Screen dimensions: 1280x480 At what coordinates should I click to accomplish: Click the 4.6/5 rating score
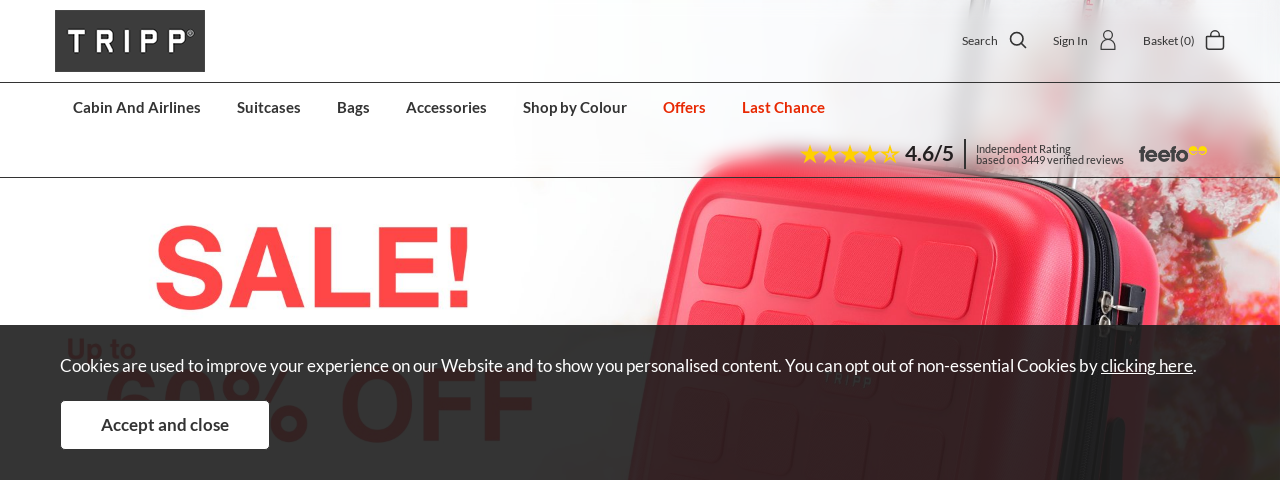click(x=929, y=153)
